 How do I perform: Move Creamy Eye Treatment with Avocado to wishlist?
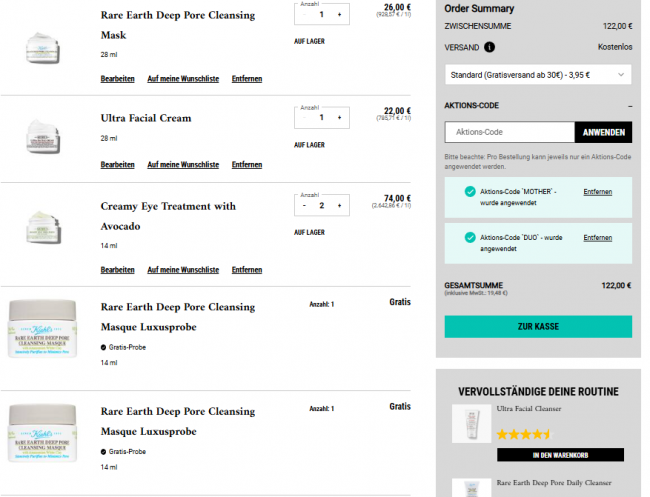tap(183, 270)
